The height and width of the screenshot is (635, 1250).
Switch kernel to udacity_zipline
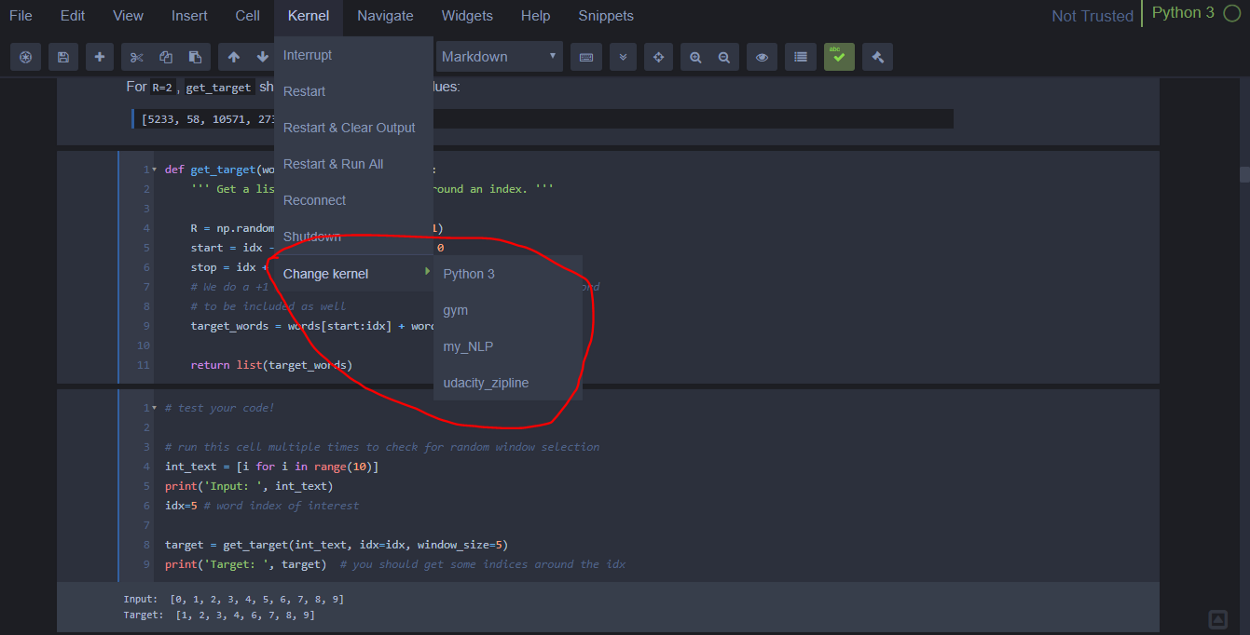(508, 382)
